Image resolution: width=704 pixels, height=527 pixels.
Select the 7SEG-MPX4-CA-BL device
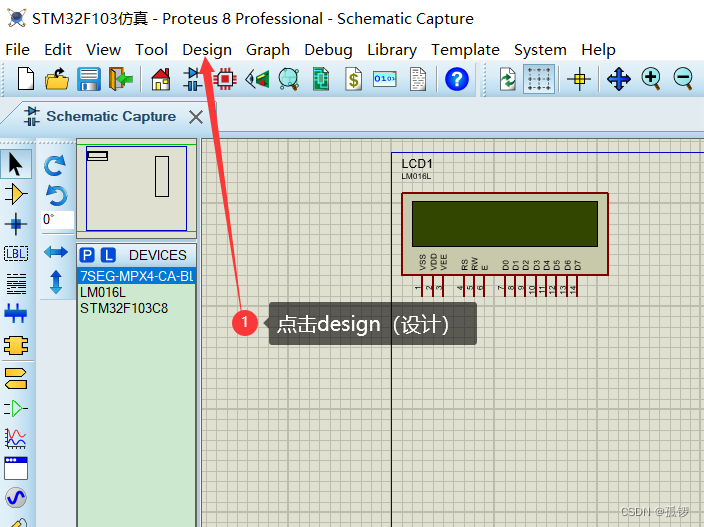coord(136,276)
